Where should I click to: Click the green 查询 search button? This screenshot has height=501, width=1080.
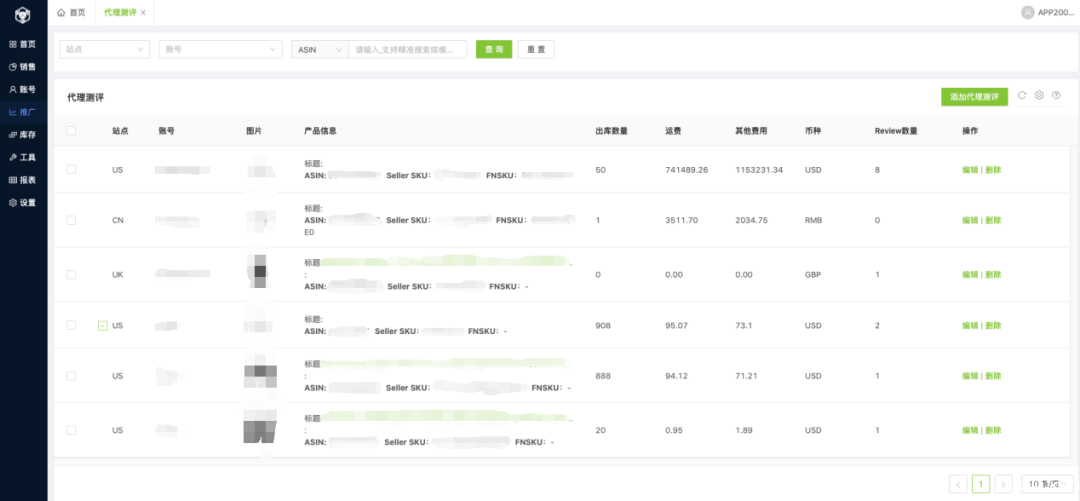click(x=493, y=49)
